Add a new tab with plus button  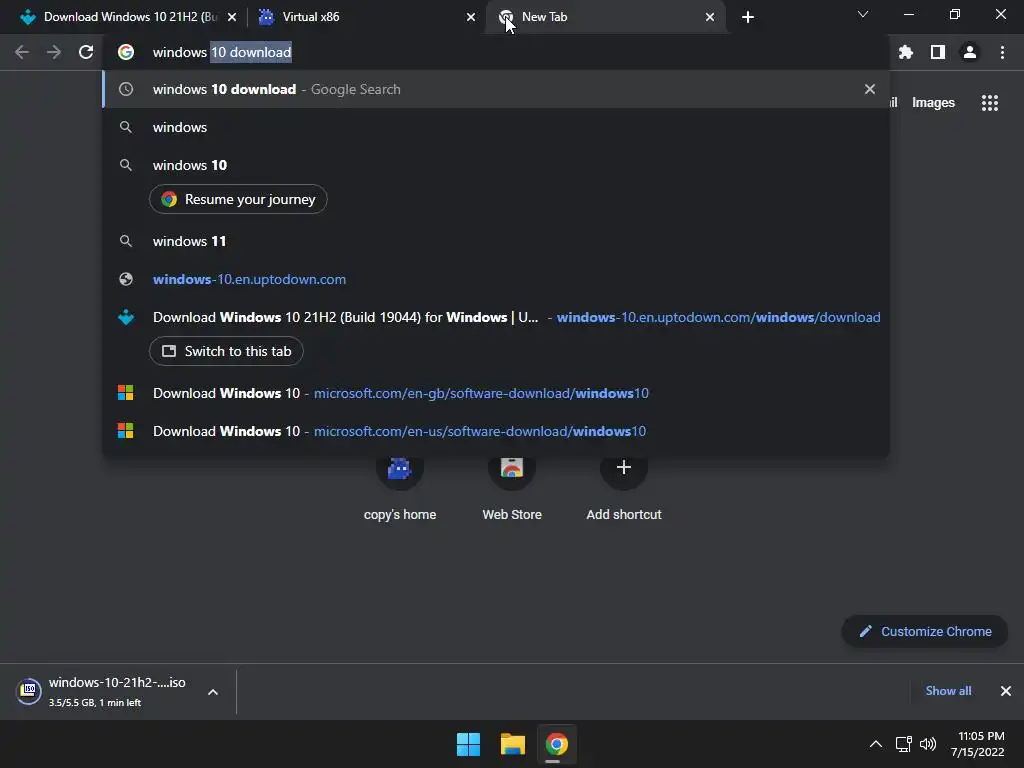(x=748, y=17)
